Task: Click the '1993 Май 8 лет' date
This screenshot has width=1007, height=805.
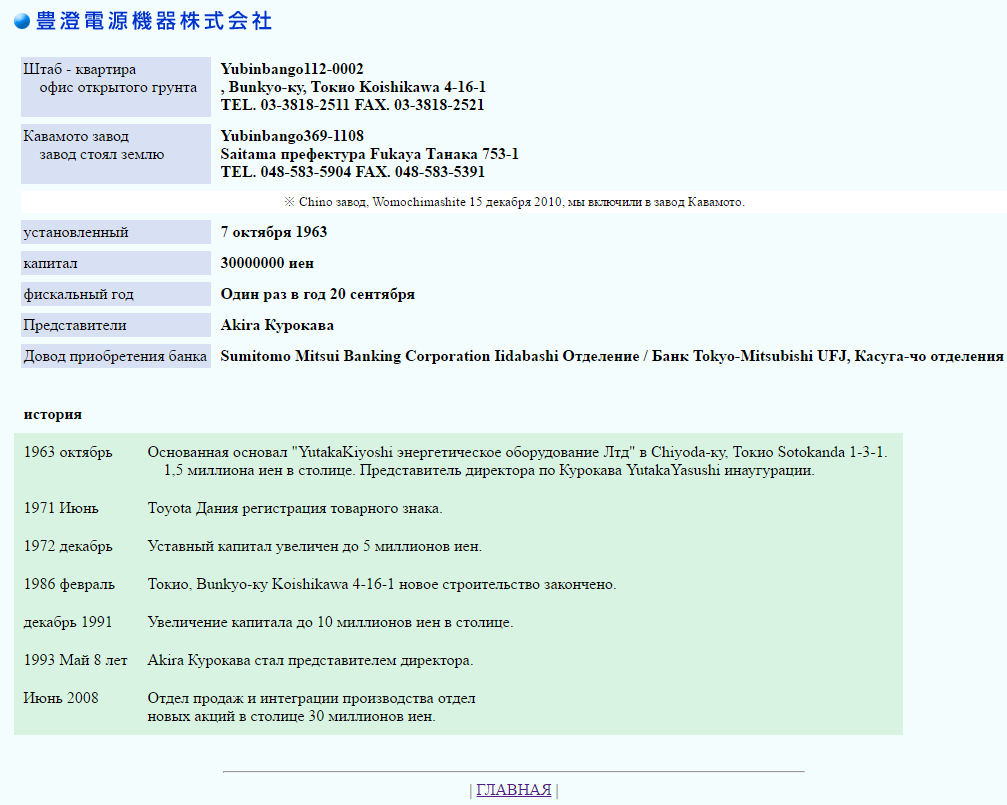Action: click(75, 660)
